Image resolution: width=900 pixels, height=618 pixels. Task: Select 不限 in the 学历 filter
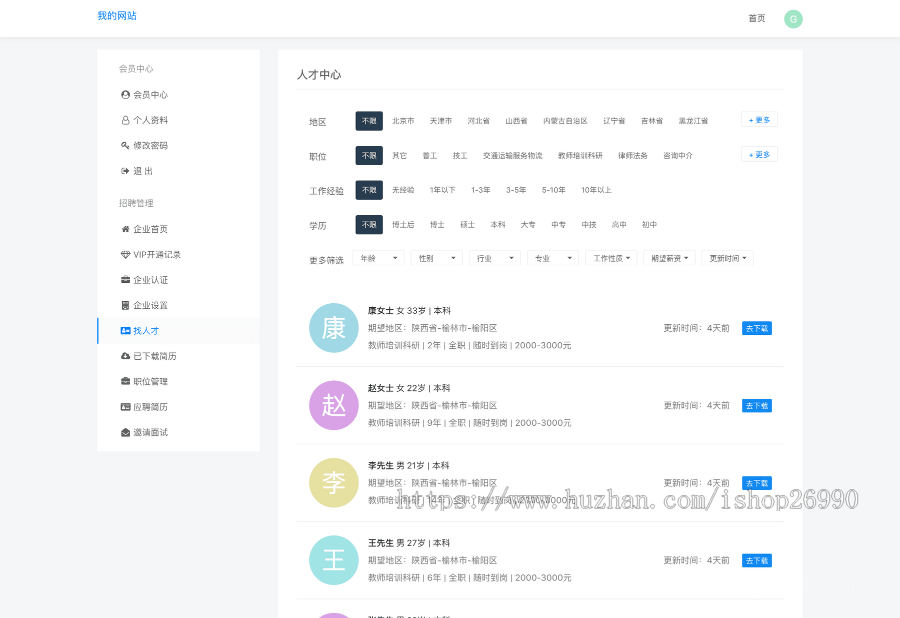pos(369,224)
